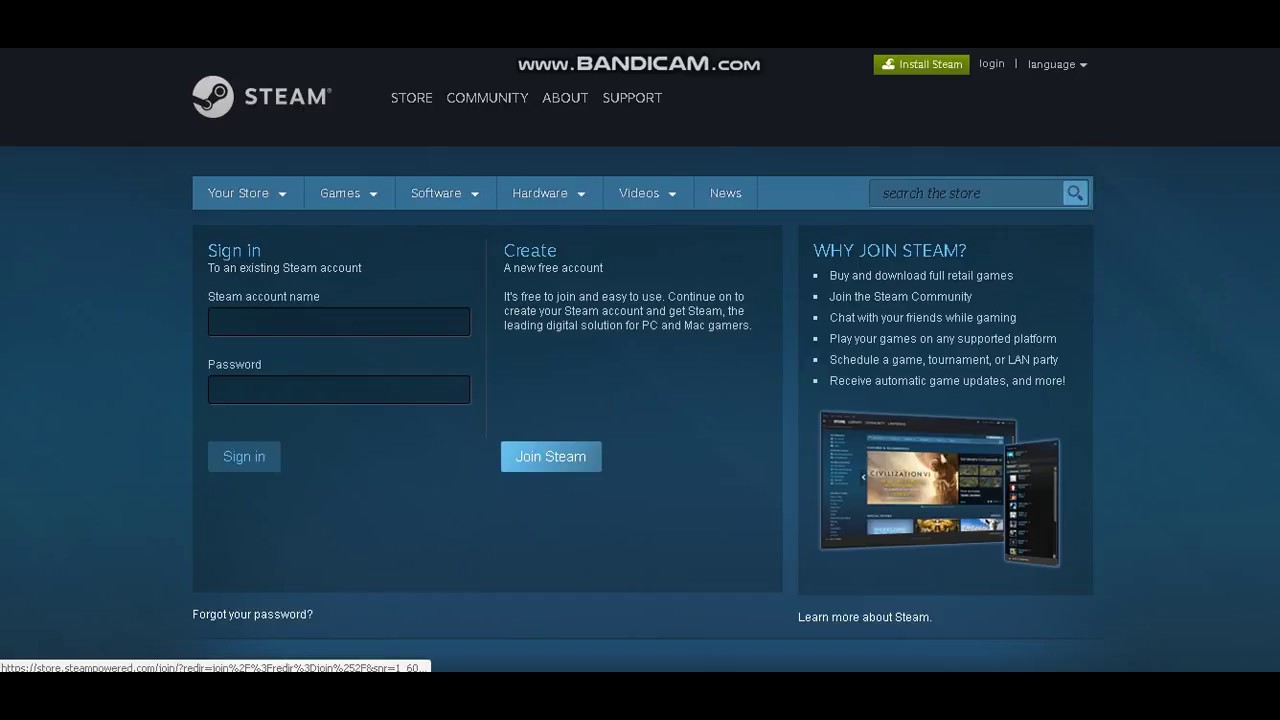
Task: Open Learn more about Steam link
Action: 865,617
